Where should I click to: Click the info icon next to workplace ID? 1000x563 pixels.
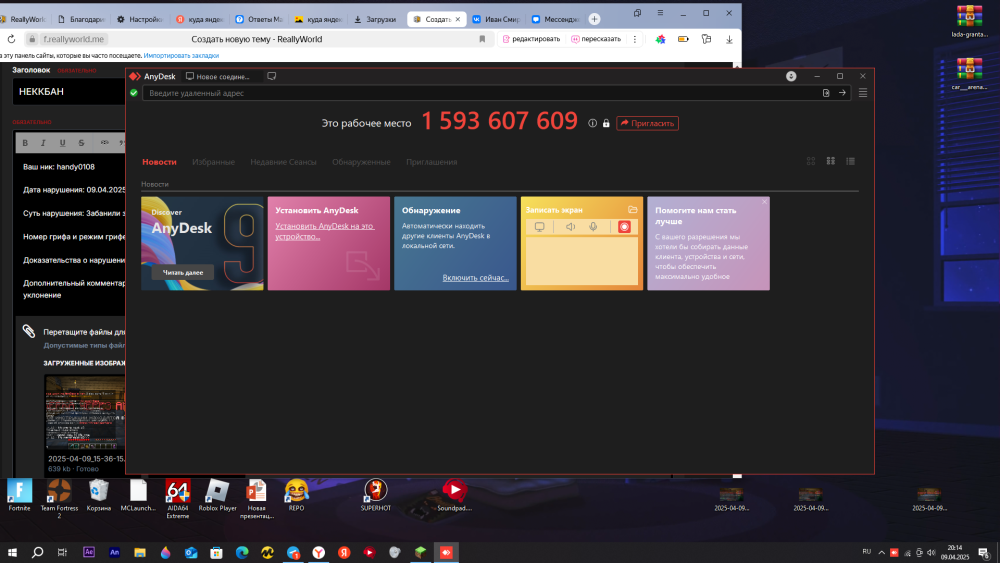[592, 123]
